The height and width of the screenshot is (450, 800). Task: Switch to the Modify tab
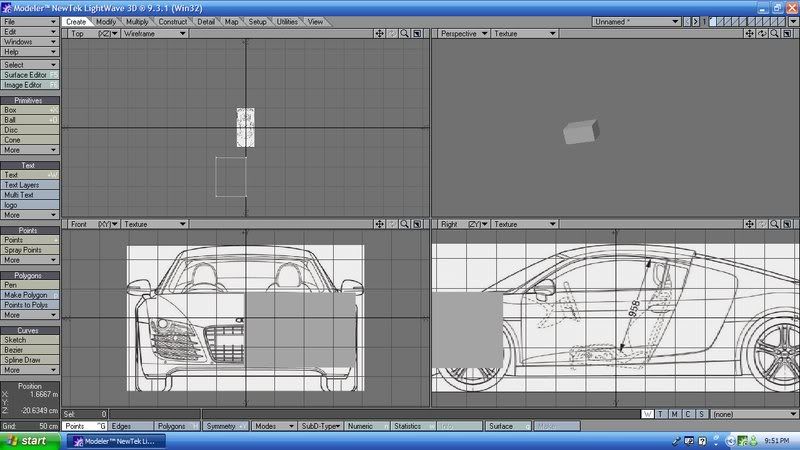point(106,21)
